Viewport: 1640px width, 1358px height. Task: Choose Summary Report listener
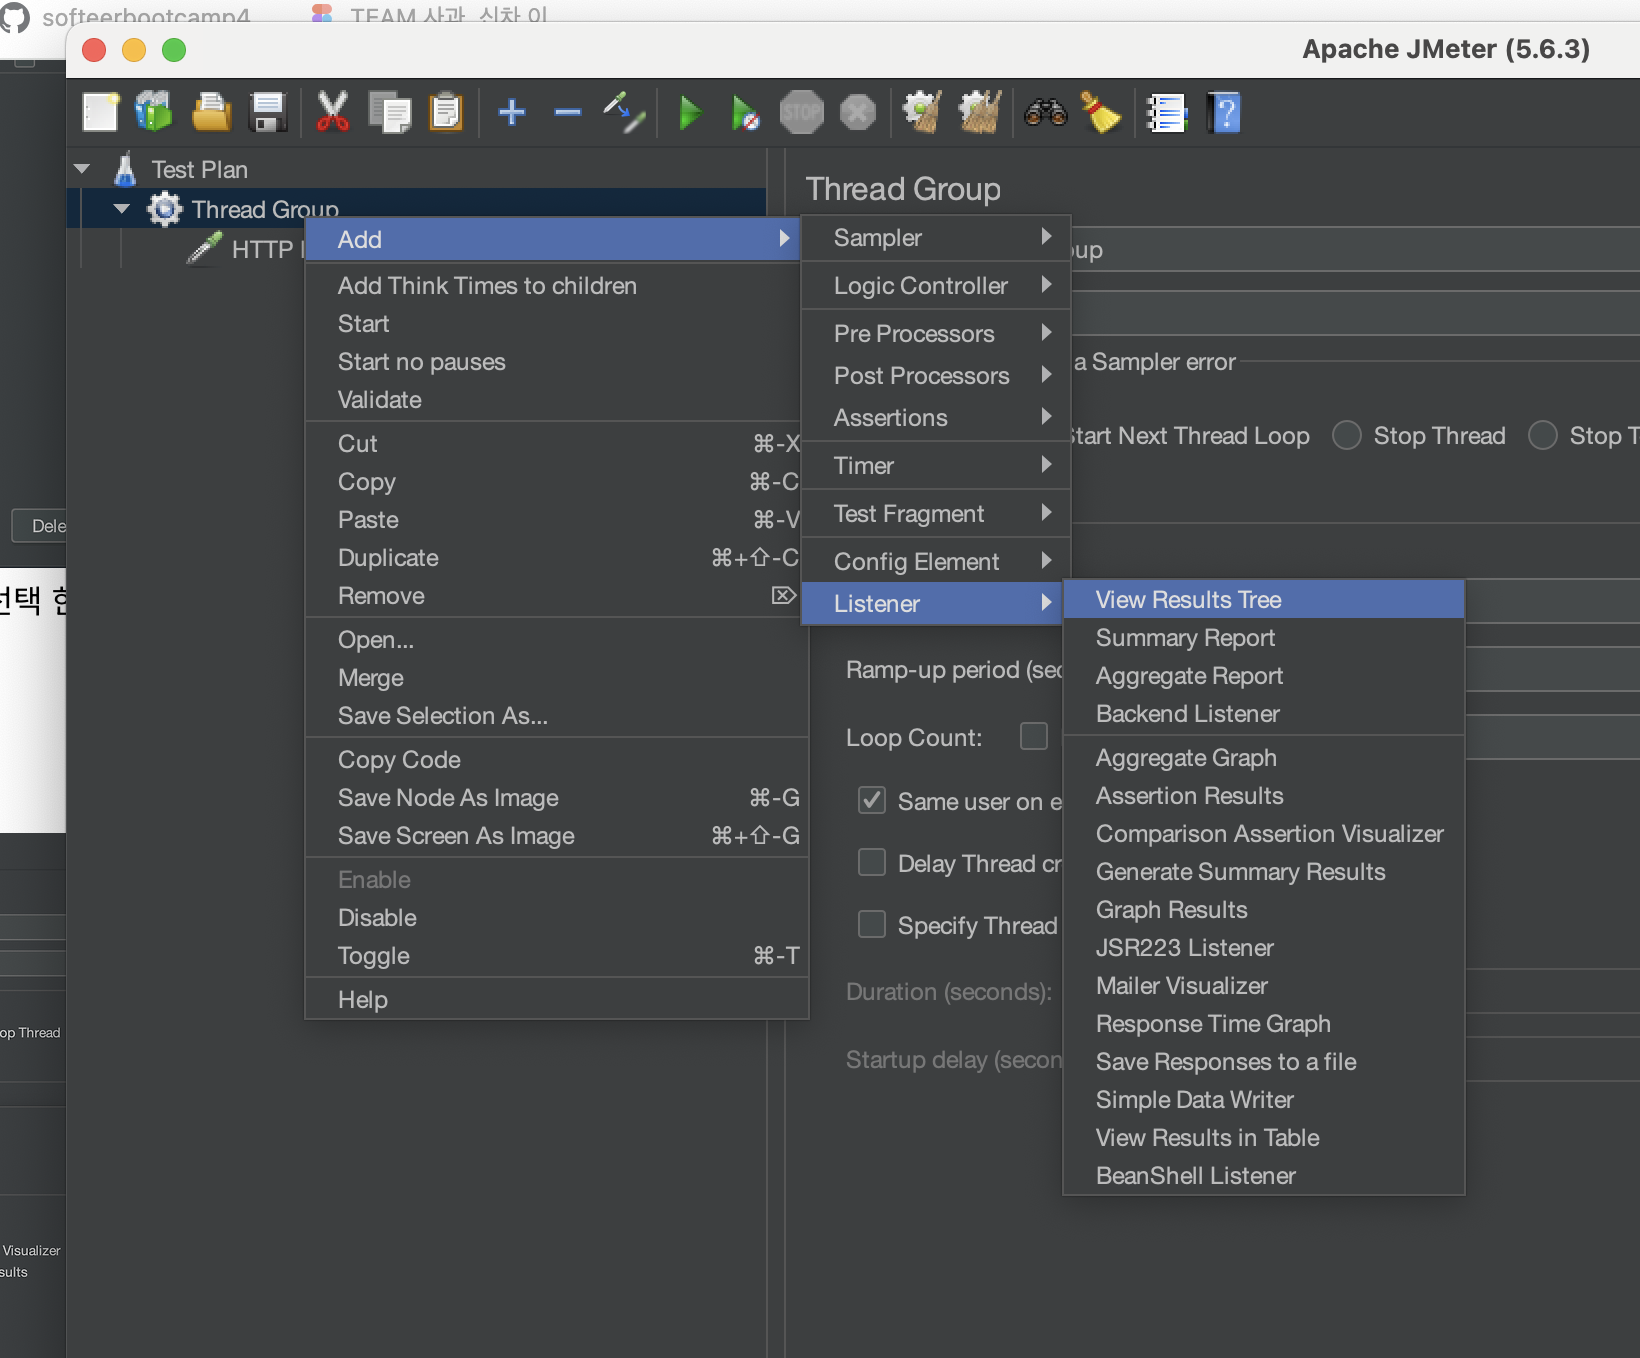(1264, 637)
